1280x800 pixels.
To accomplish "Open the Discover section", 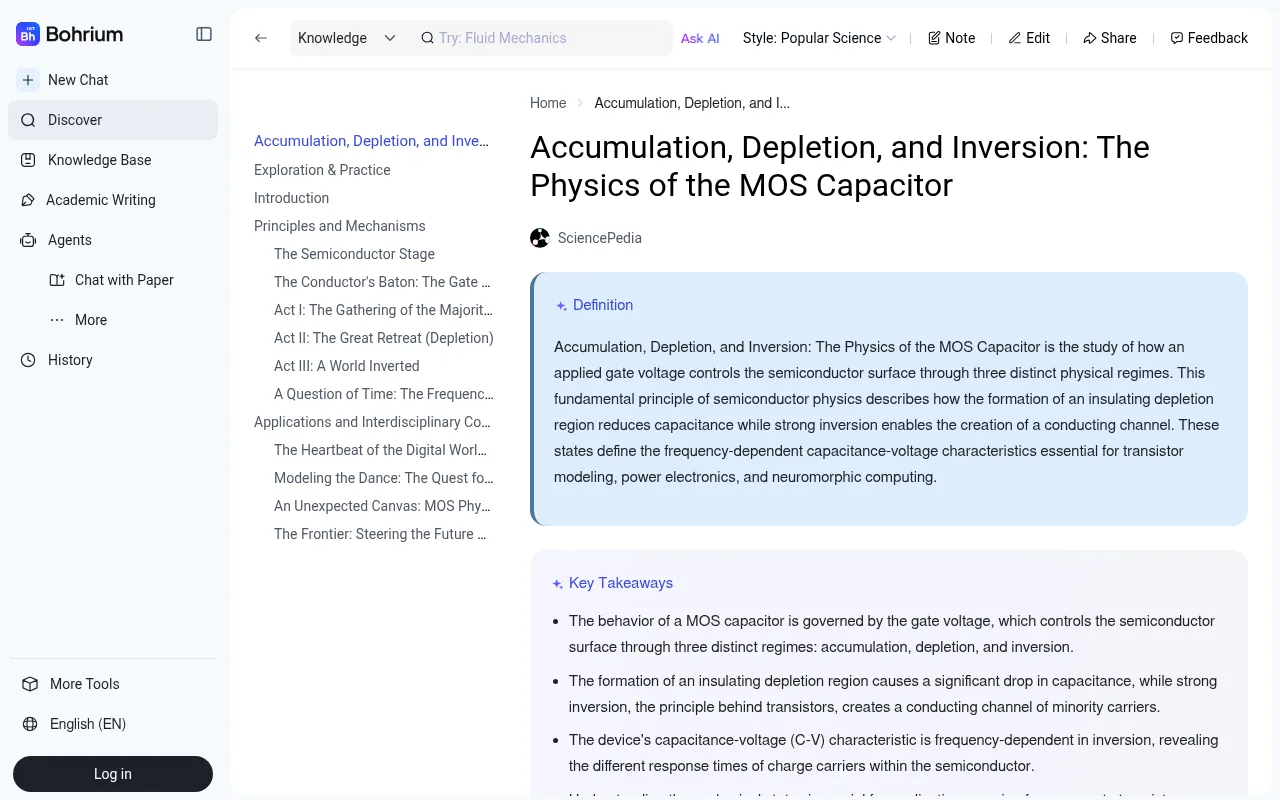I will coord(113,120).
